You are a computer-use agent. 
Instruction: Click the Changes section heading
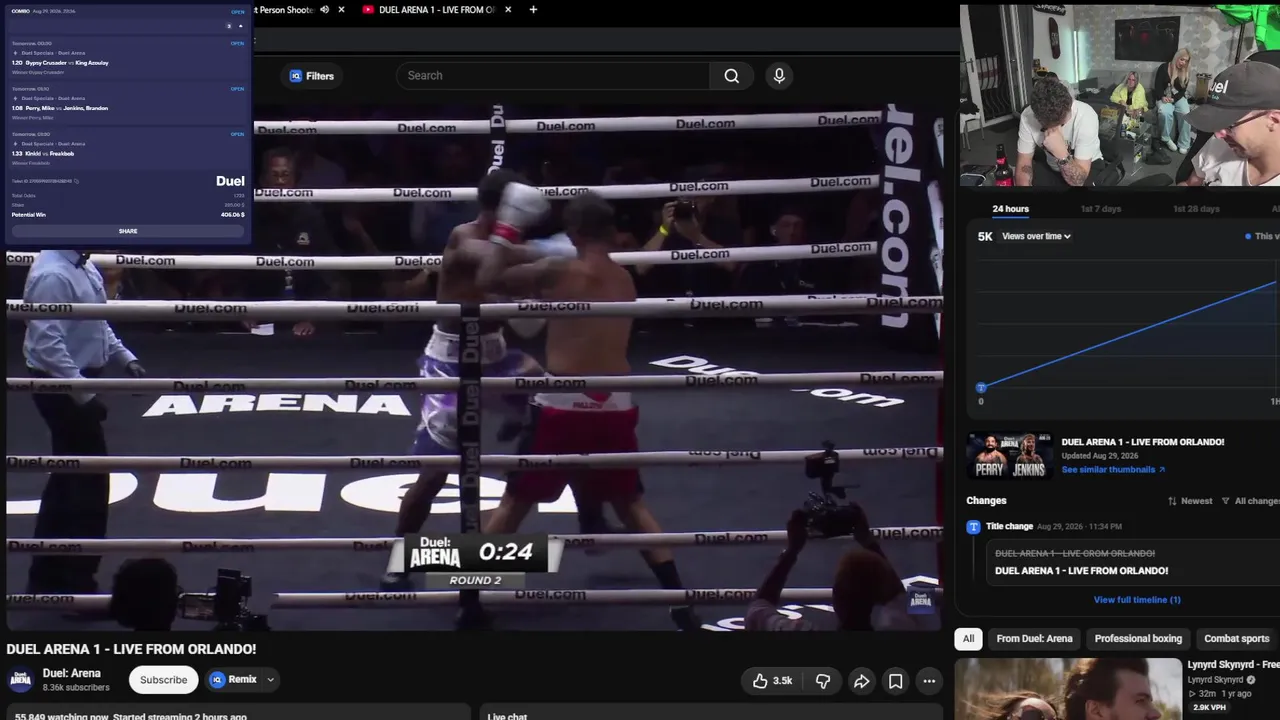(x=986, y=501)
